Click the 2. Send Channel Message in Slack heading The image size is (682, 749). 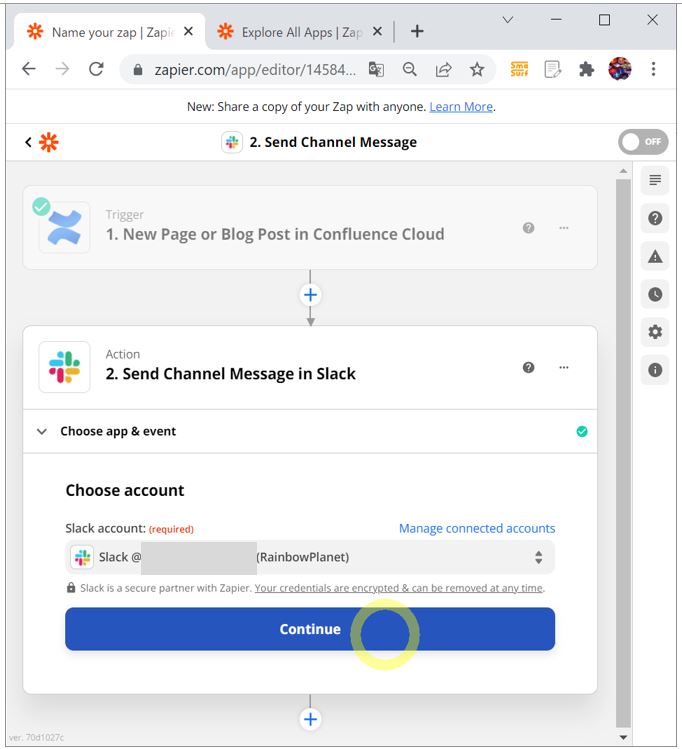[x=230, y=374]
